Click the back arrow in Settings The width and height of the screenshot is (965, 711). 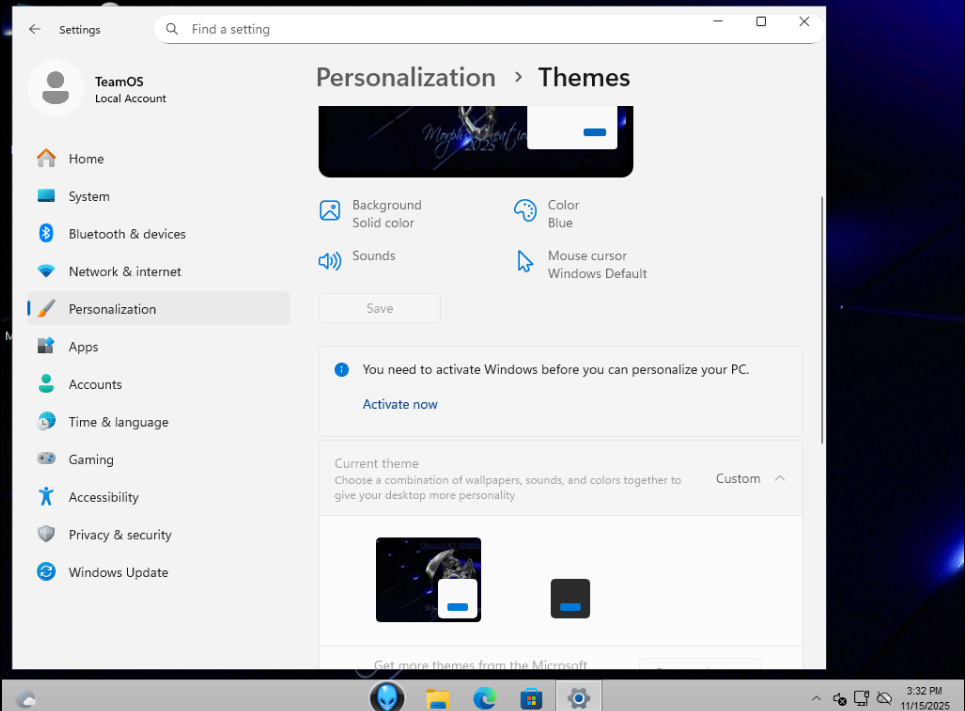pos(35,29)
